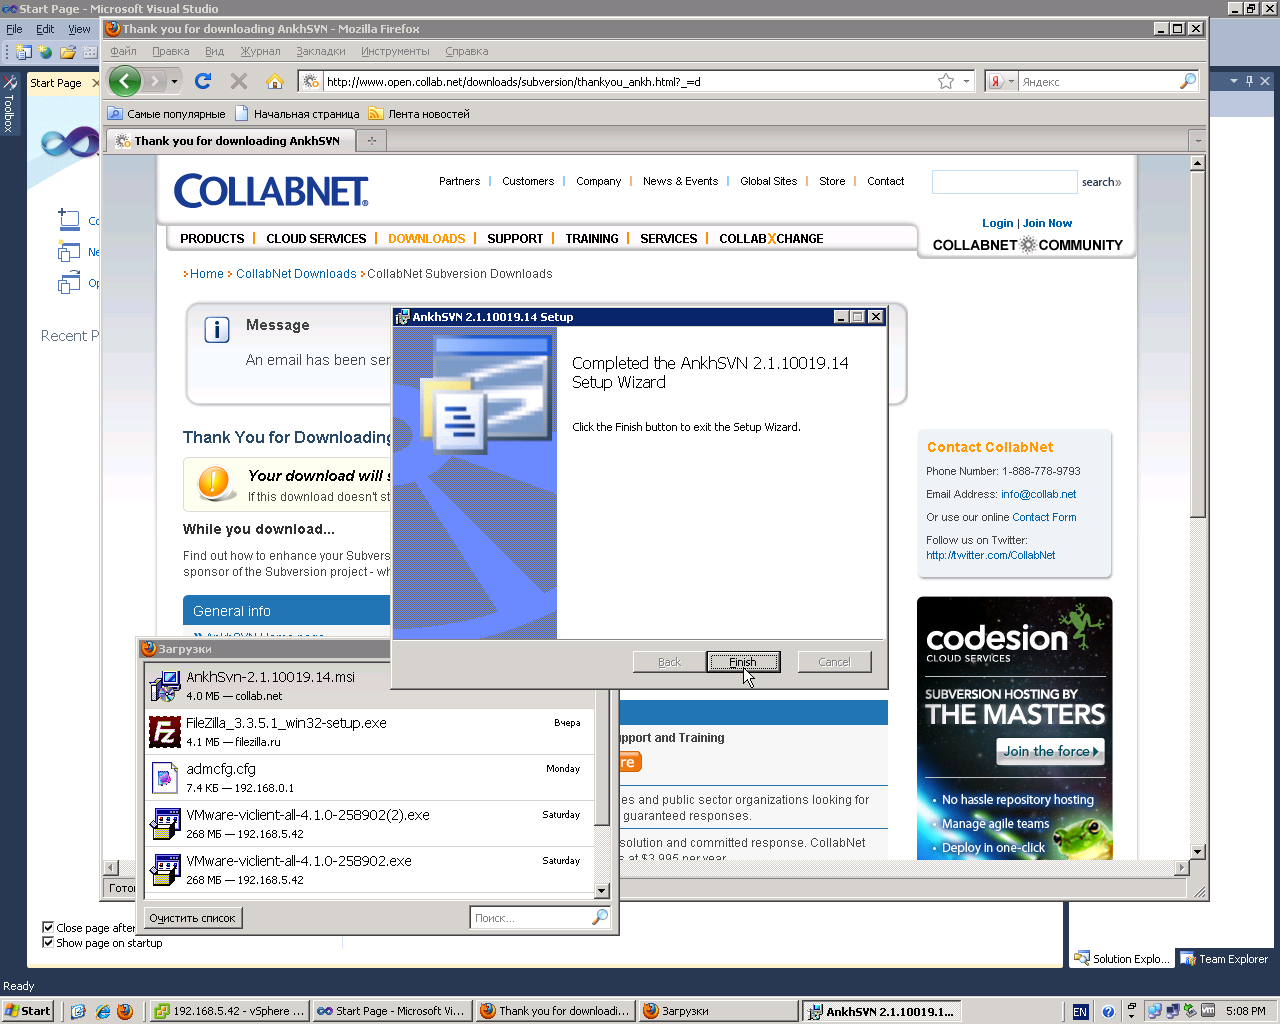Click Finish in the AnkhSVN Setup wizard
Viewport: 1280px width, 1024px height.
743,662
